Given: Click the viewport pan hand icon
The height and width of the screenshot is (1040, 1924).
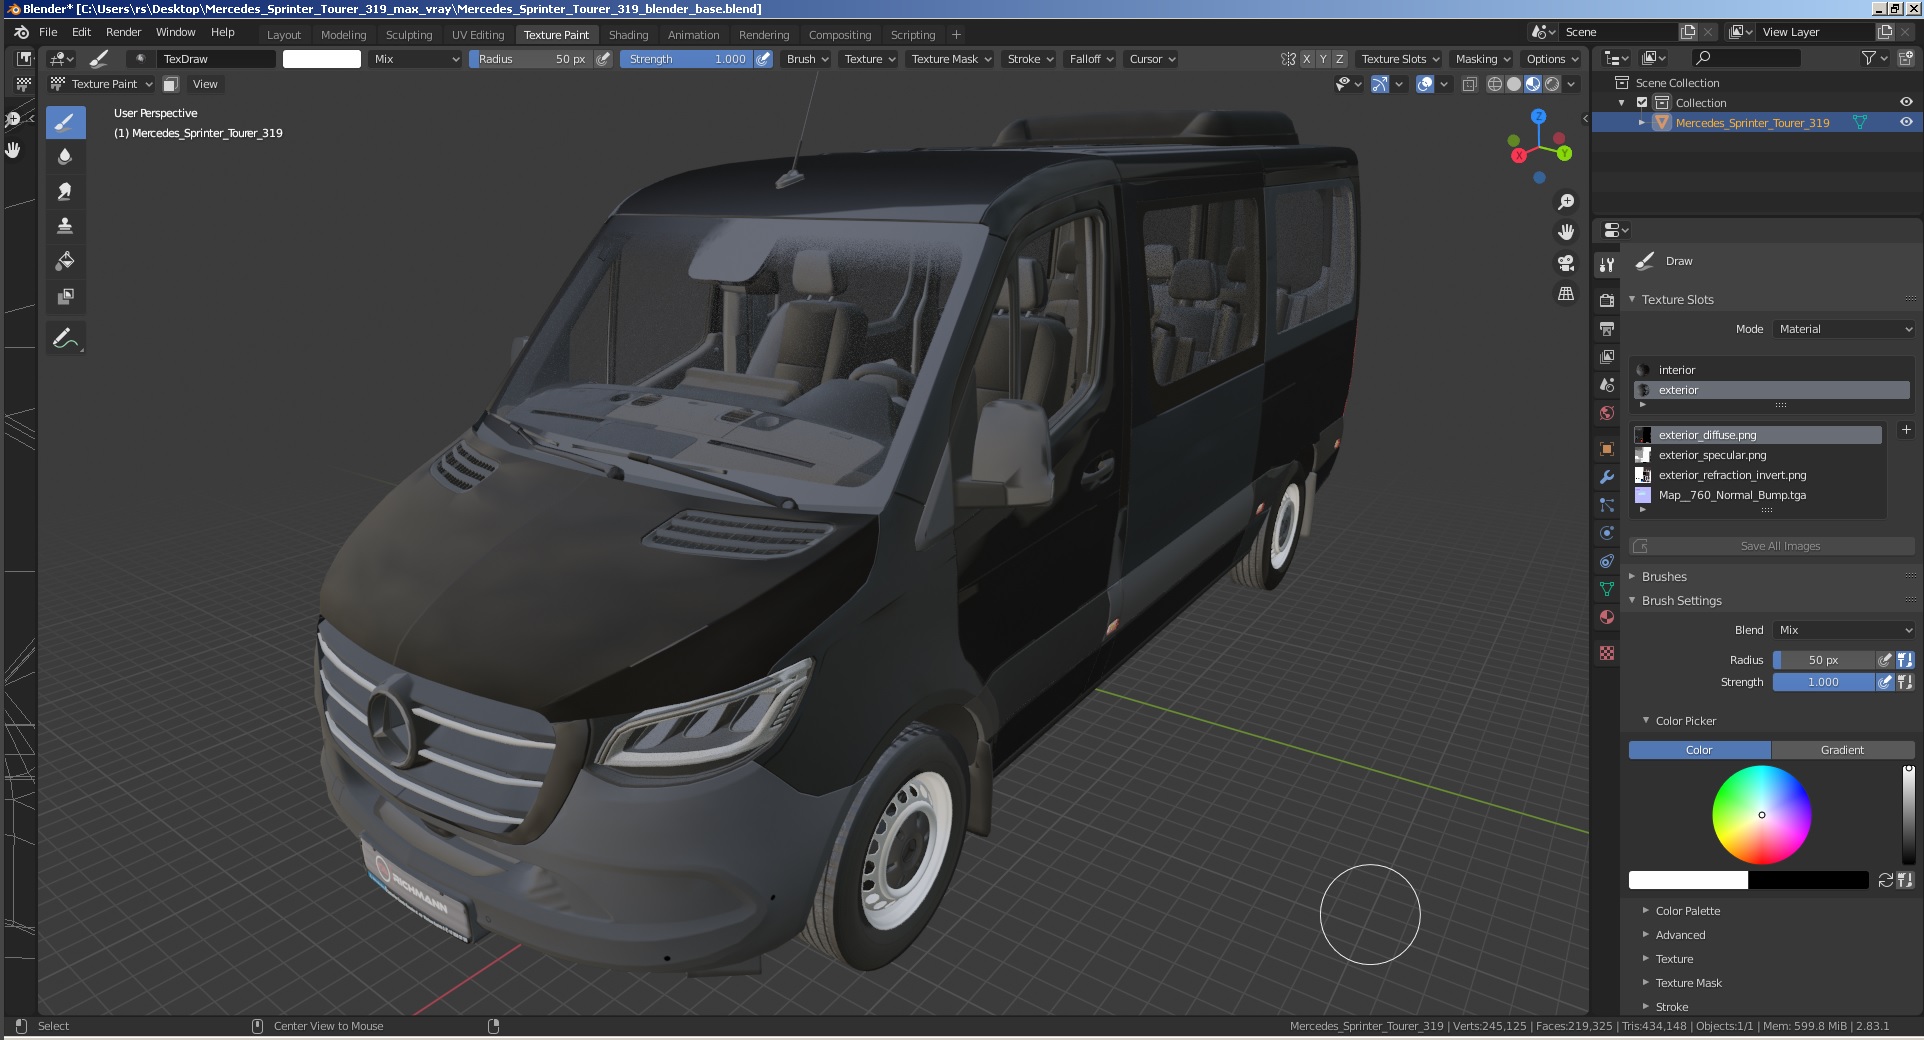Looking at the screenshot, I should point(1566,232).
